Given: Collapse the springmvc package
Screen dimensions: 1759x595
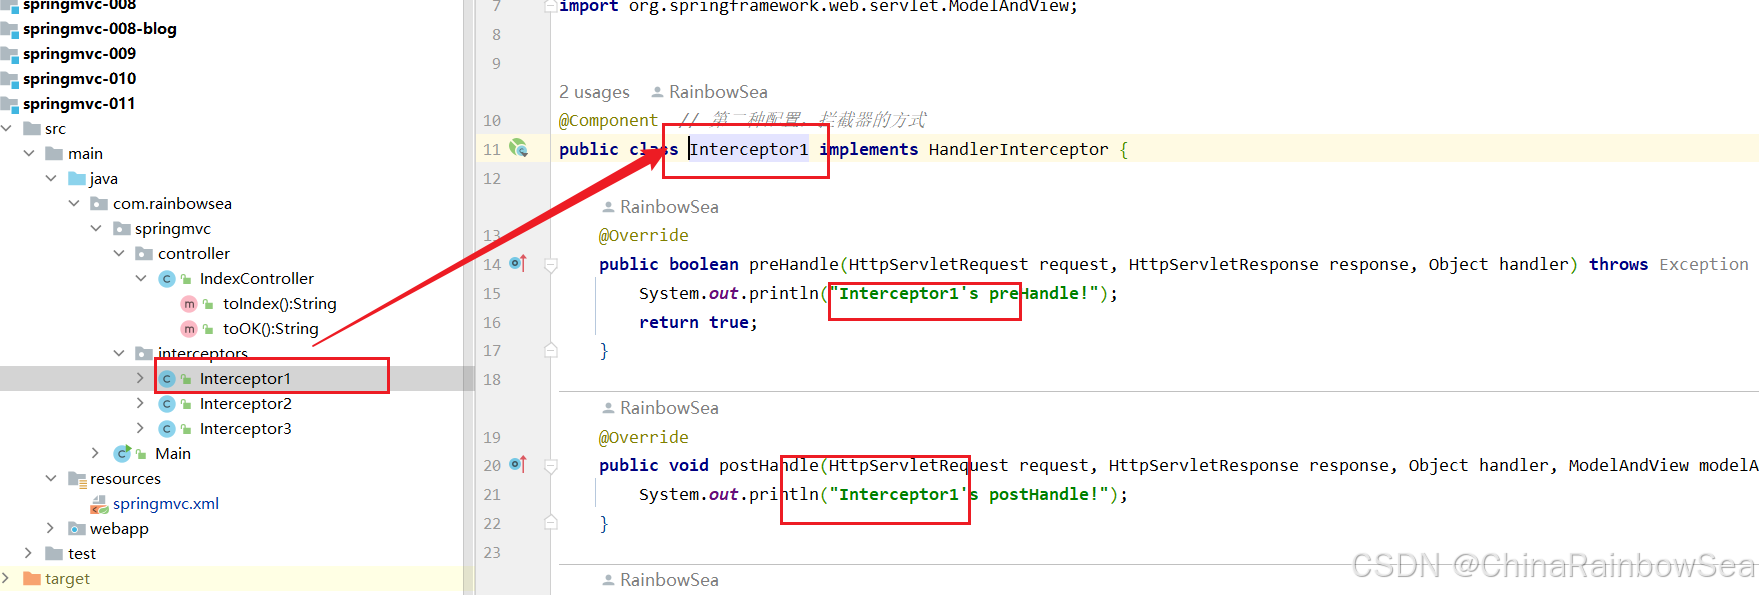Looking at the screenshot, I should [96, 228].
